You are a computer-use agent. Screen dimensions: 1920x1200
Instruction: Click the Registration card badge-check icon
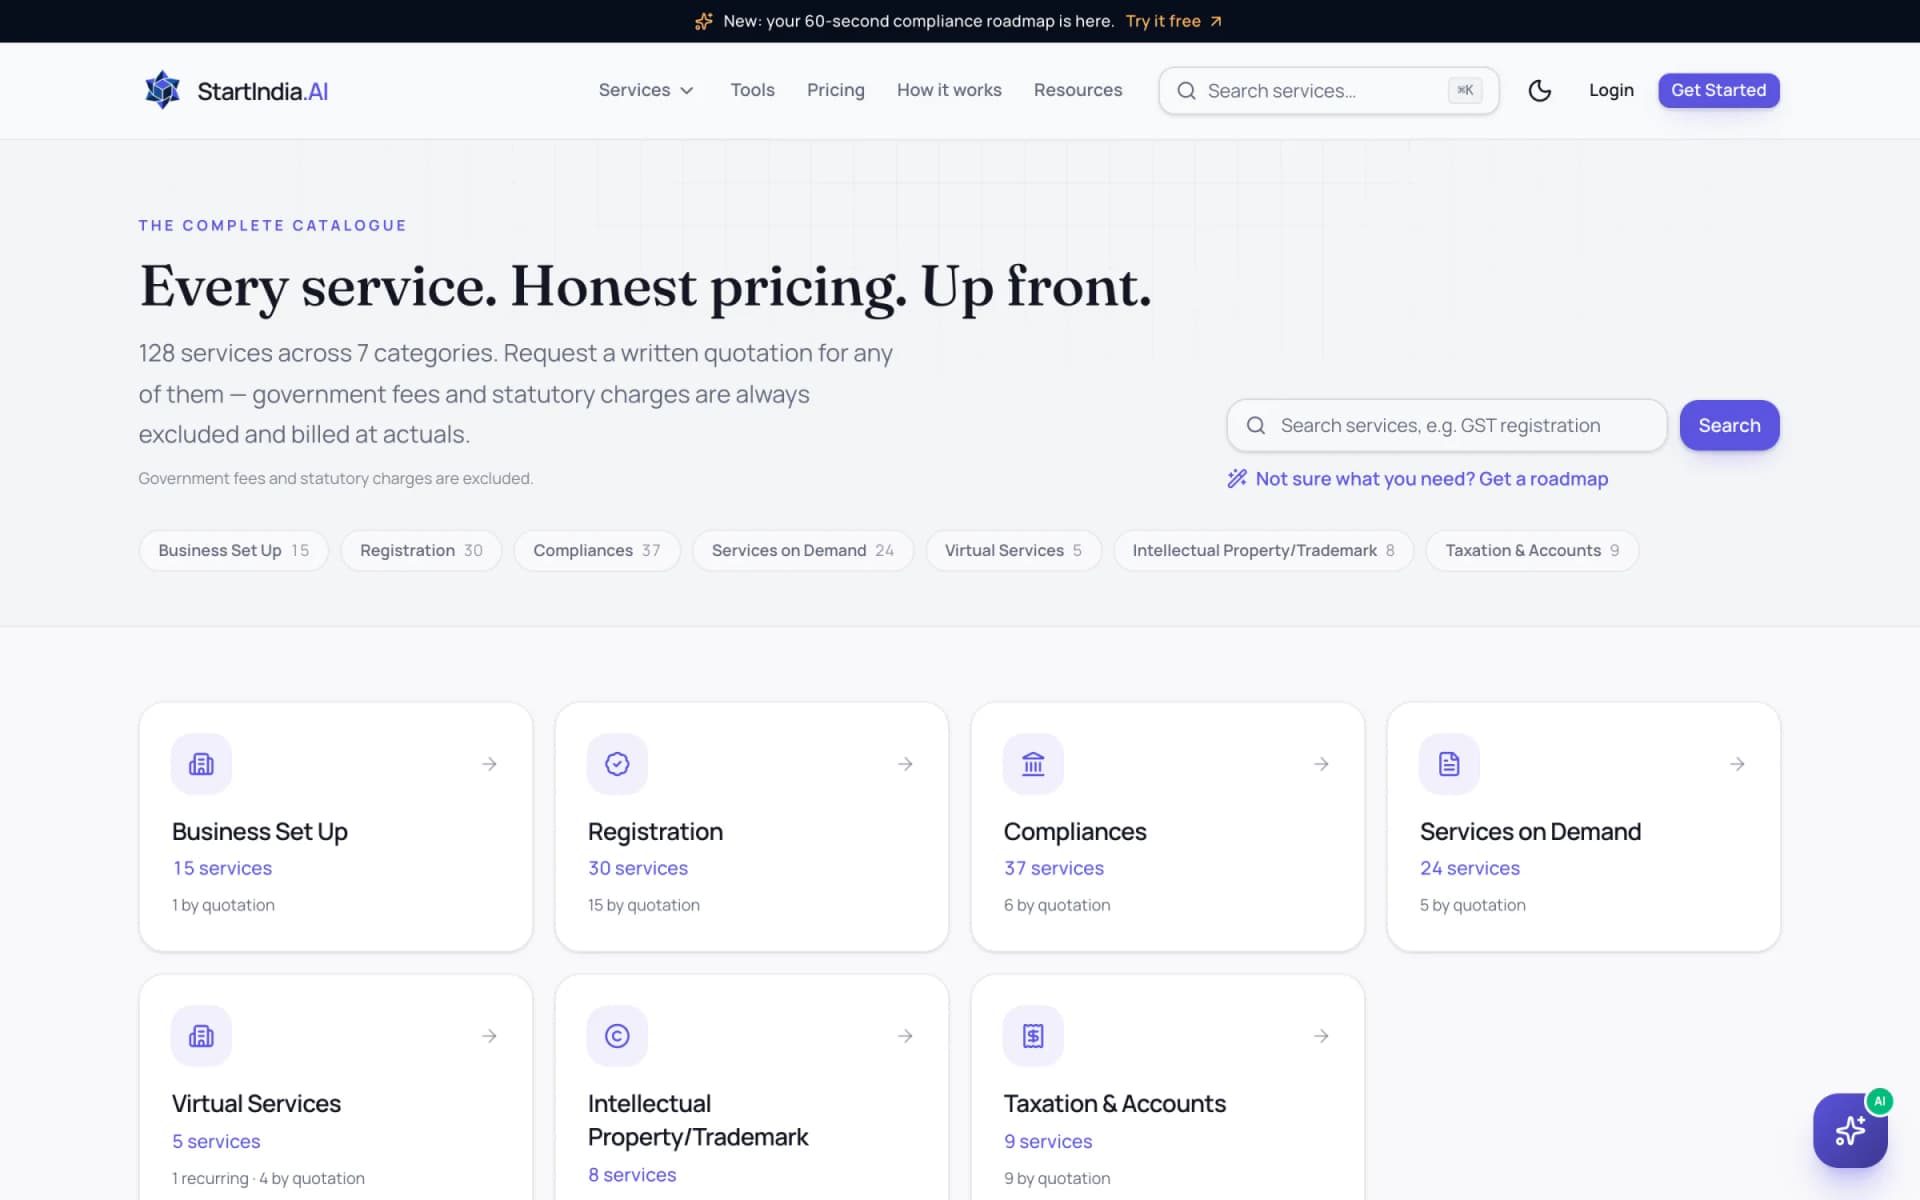(617, 764)
